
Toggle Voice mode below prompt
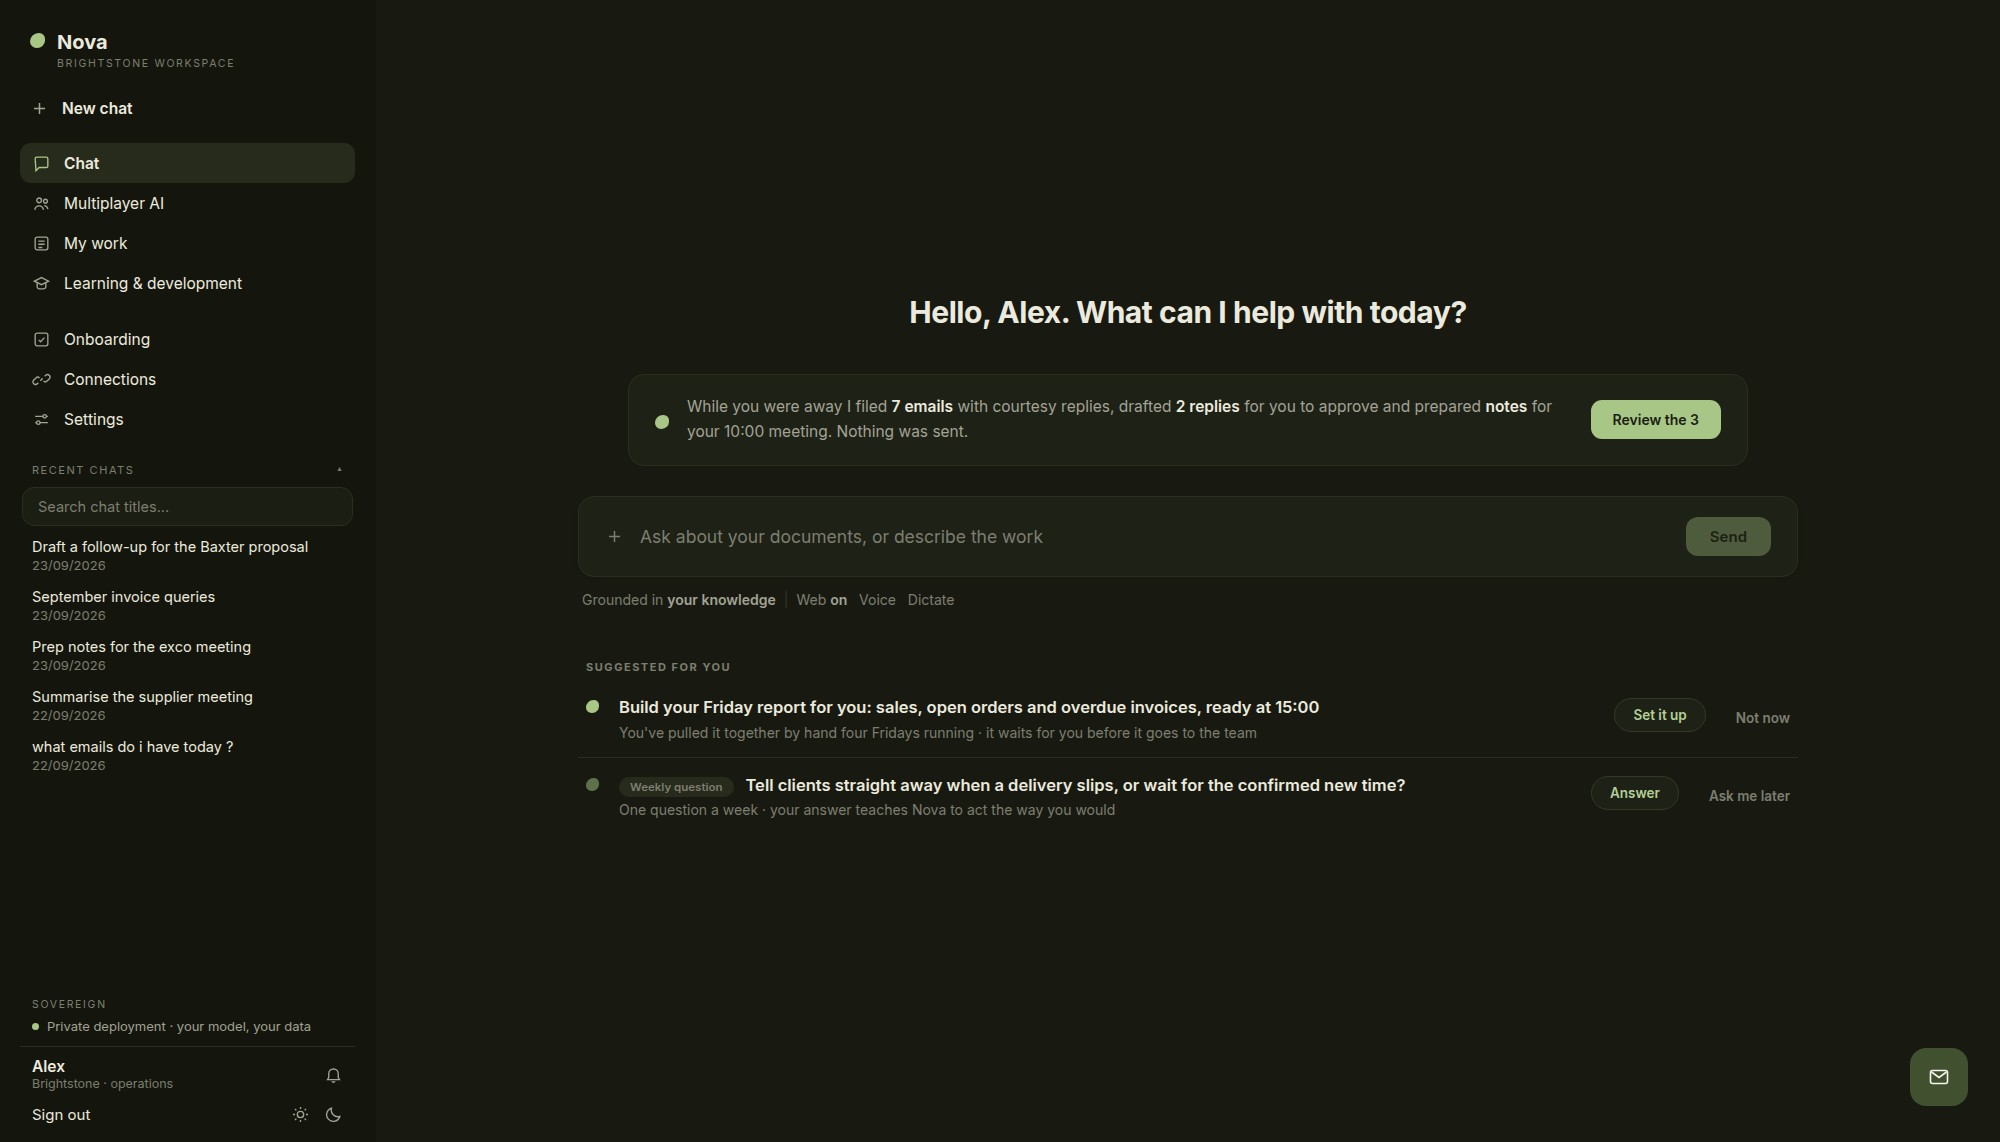[x=877, y=600]
